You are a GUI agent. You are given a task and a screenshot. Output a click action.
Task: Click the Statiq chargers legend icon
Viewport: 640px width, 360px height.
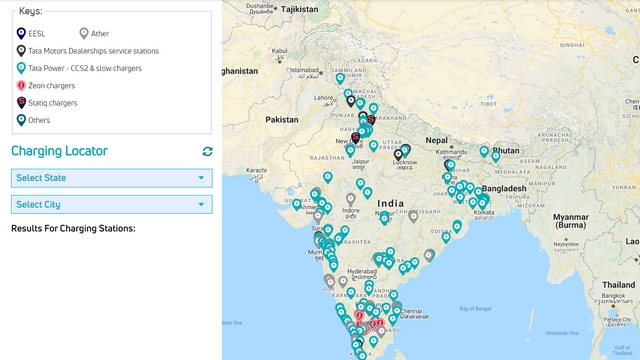pos(21,102)
